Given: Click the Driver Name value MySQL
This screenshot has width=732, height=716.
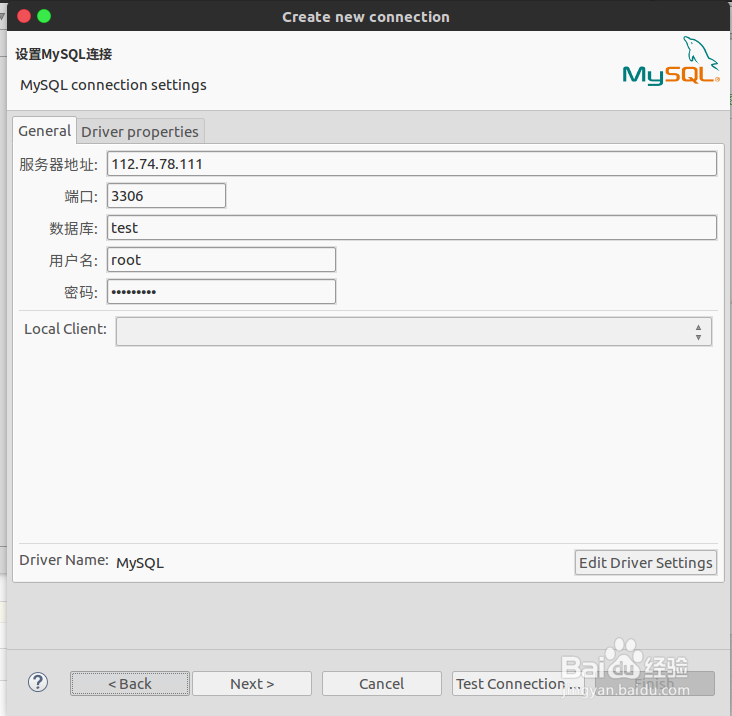Looking at the screenshot, I should 140,563.
